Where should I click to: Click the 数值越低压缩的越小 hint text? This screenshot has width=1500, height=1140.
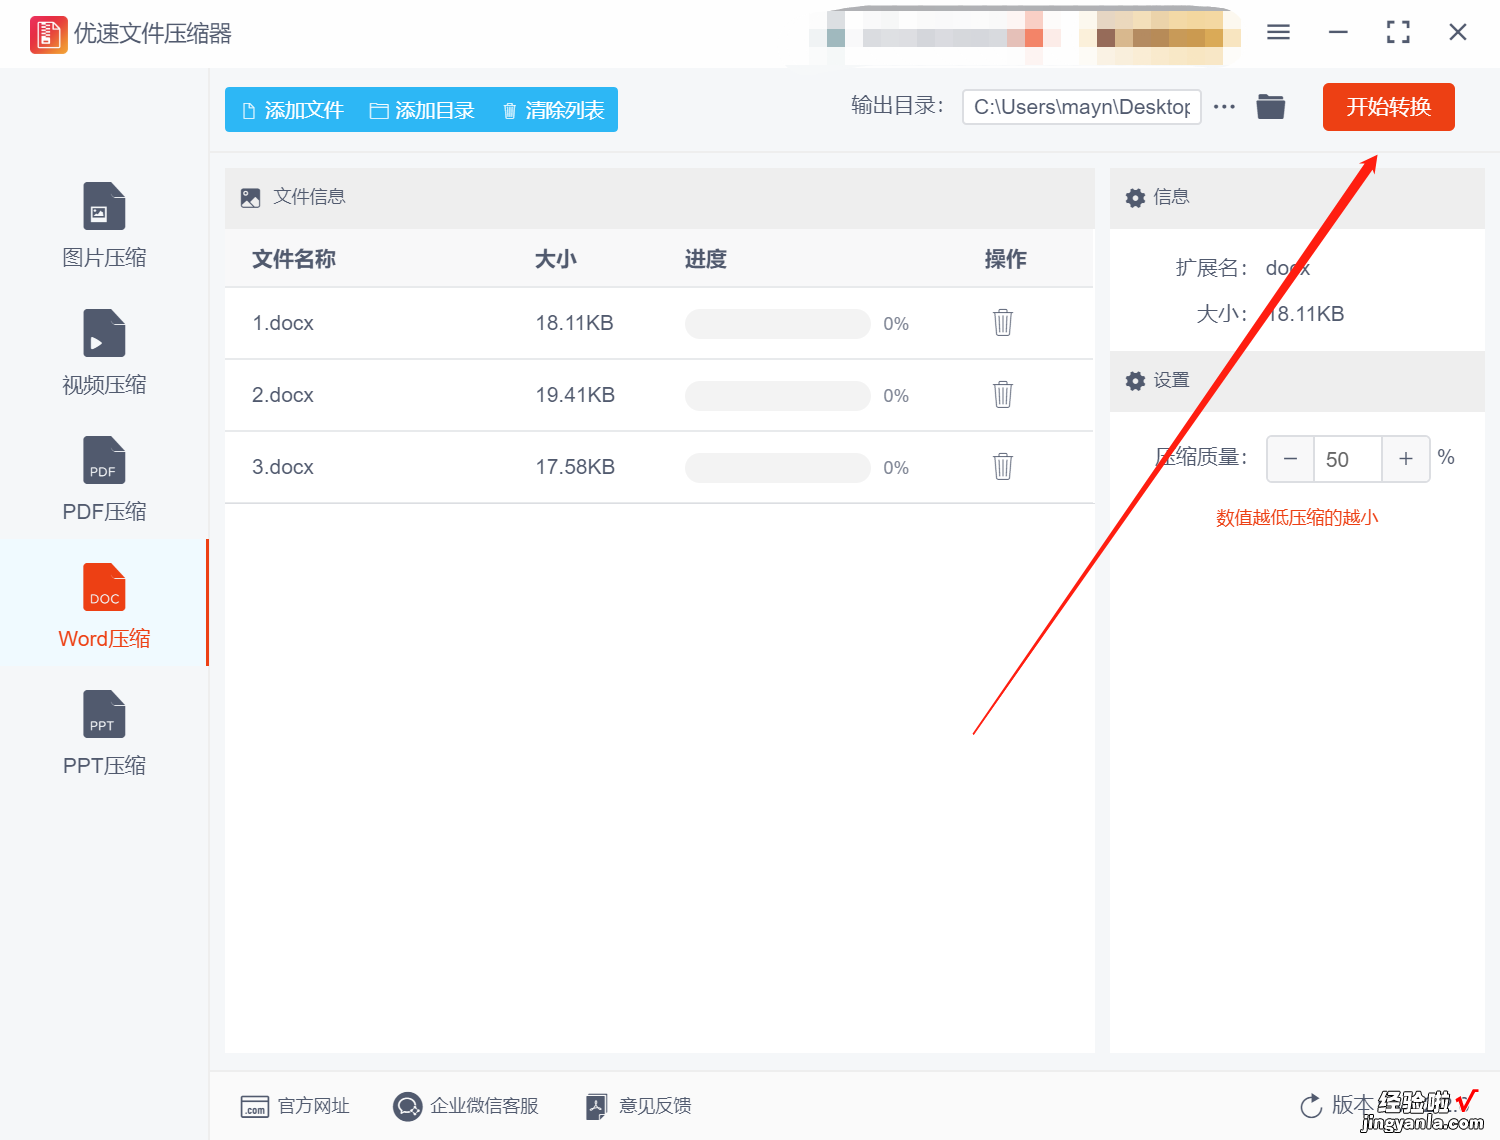(x=1297, y=517)
